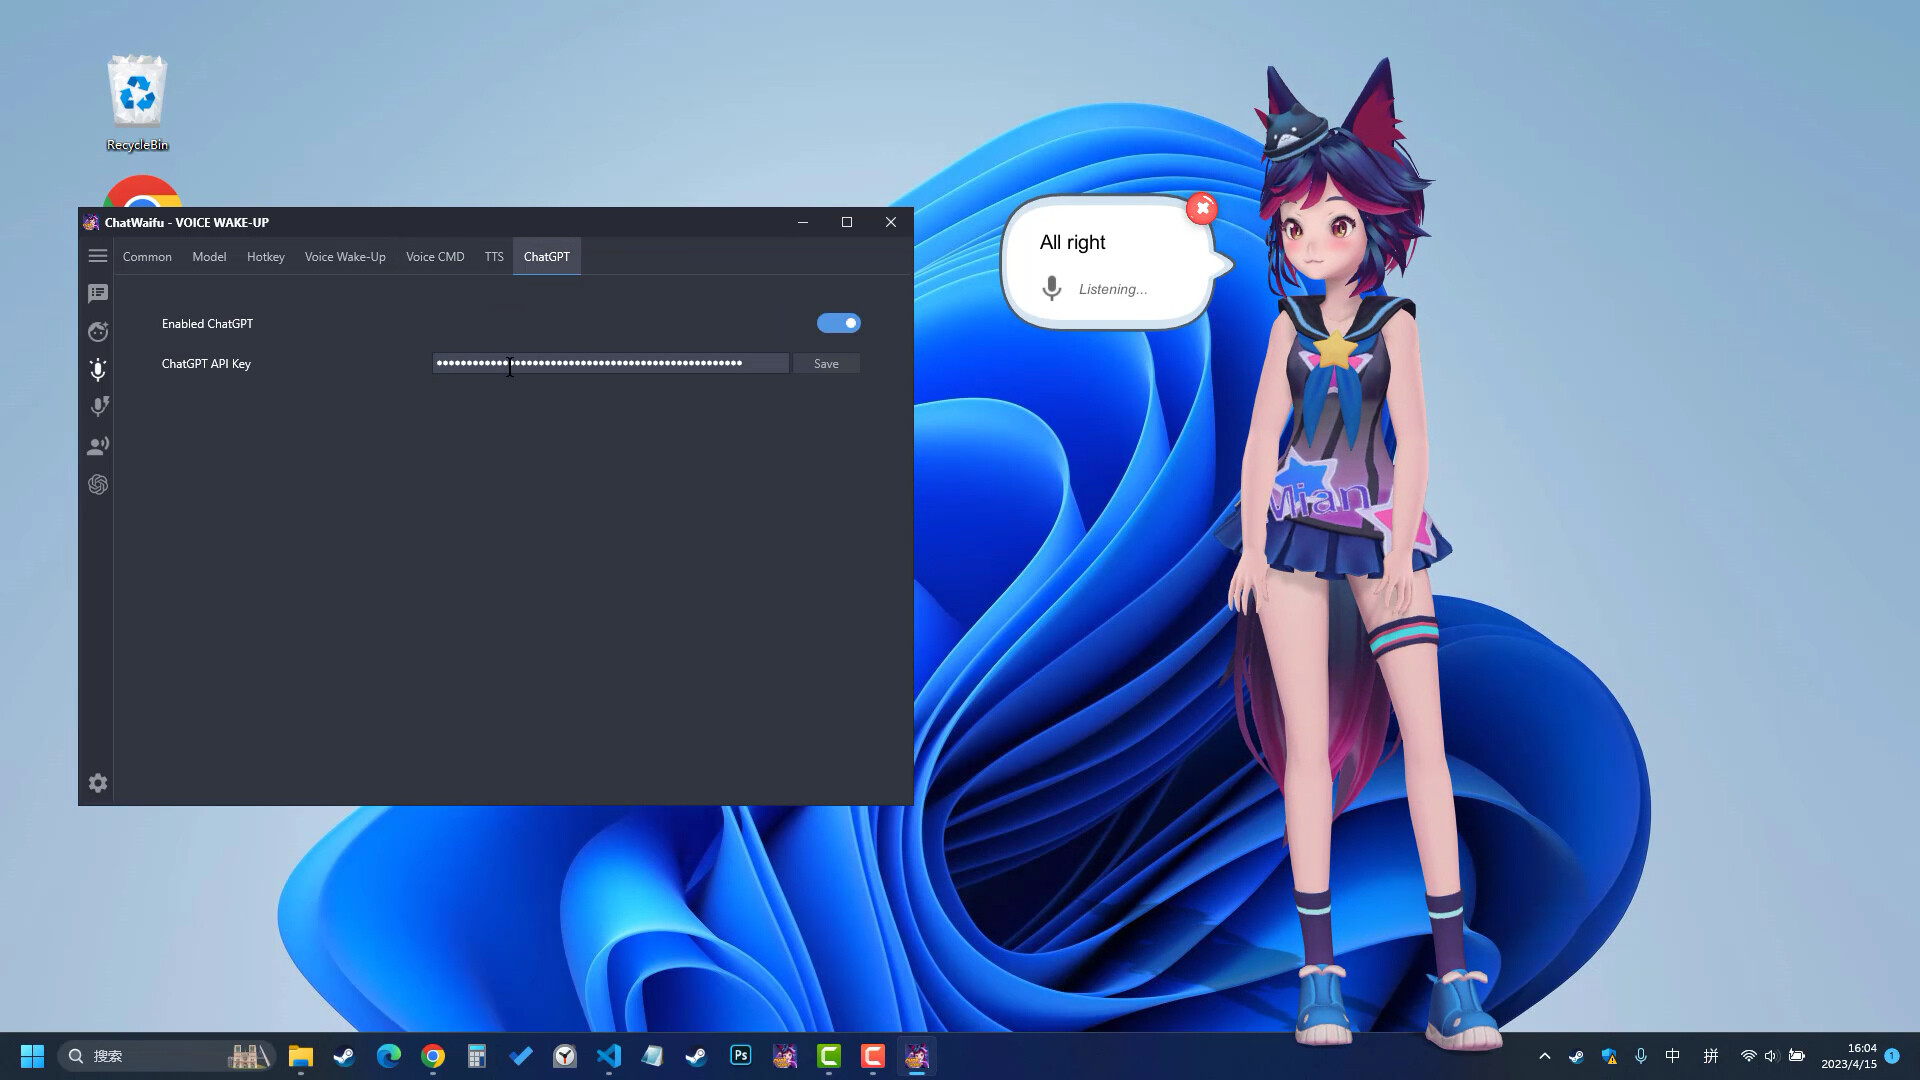Open the ChatGPT logo sidebar icon

point(97,485)
